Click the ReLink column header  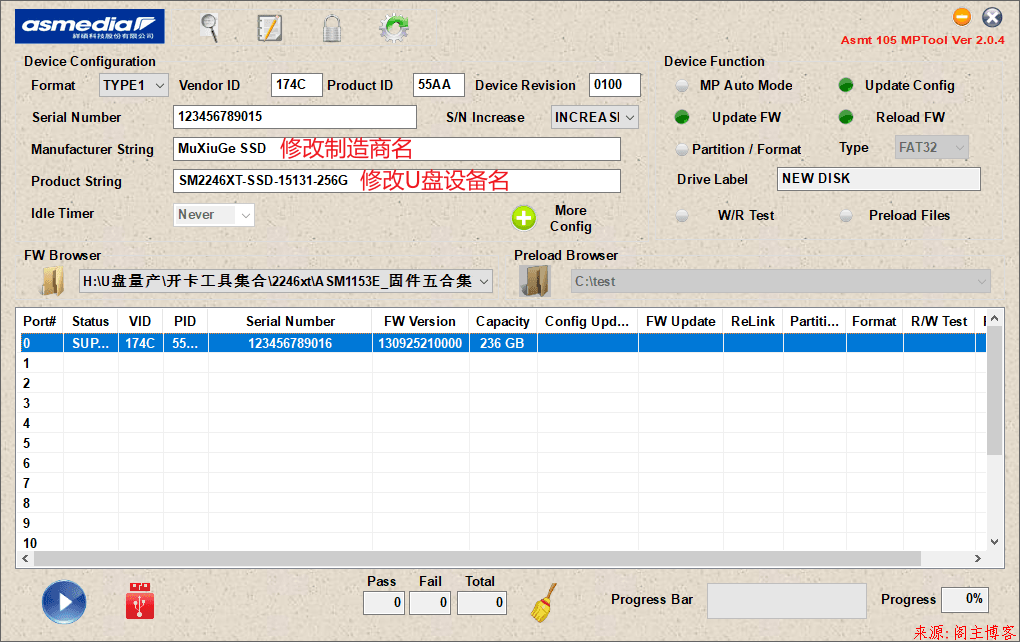pos(753,321)
